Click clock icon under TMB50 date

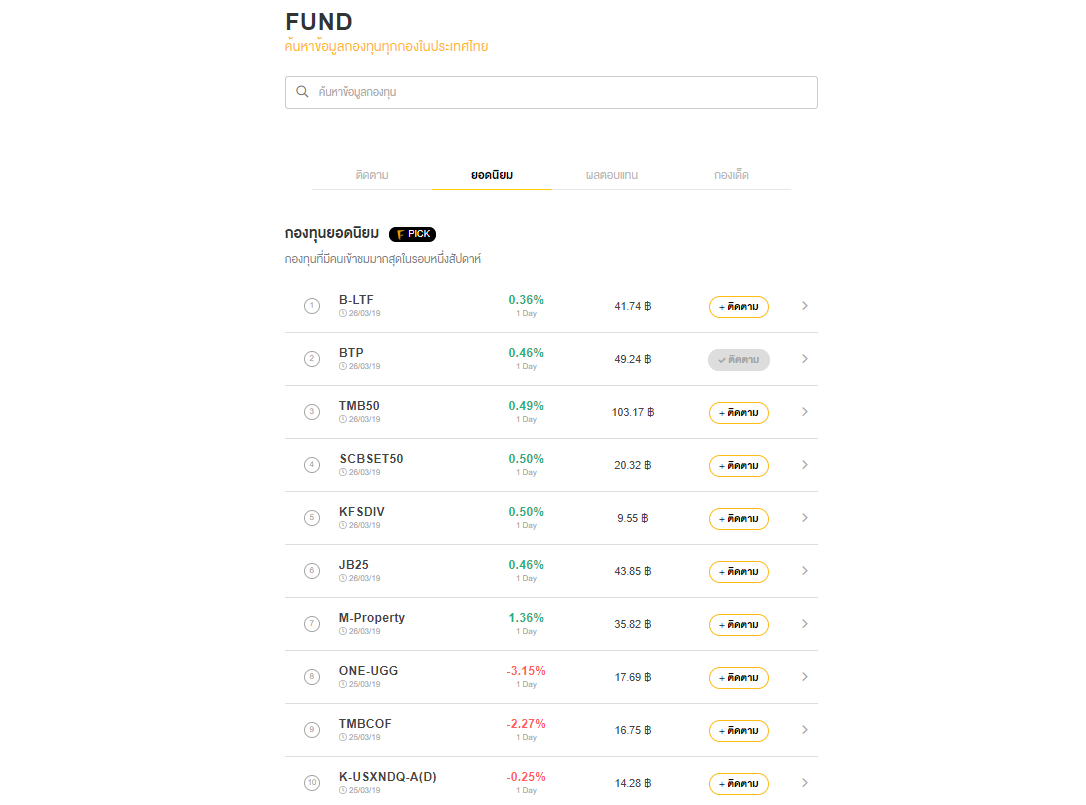342,419
